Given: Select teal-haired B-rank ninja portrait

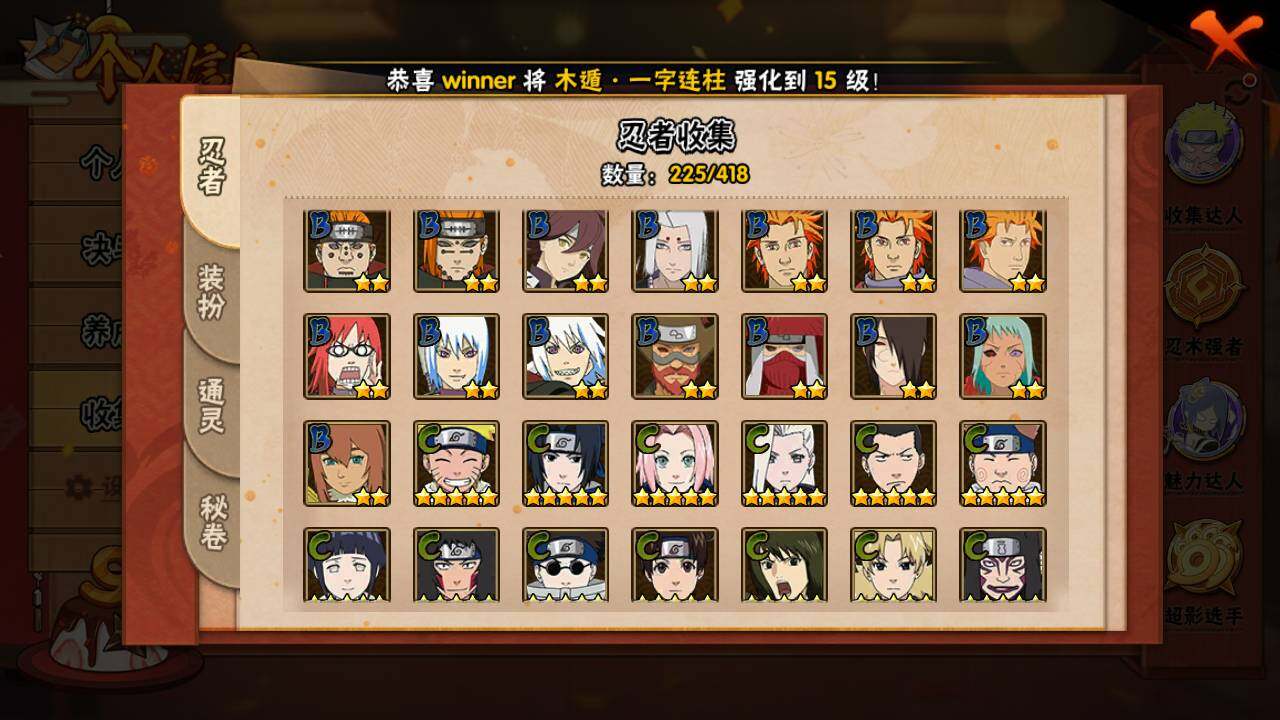Looking at the screenshot, I should click(1003, 357).
